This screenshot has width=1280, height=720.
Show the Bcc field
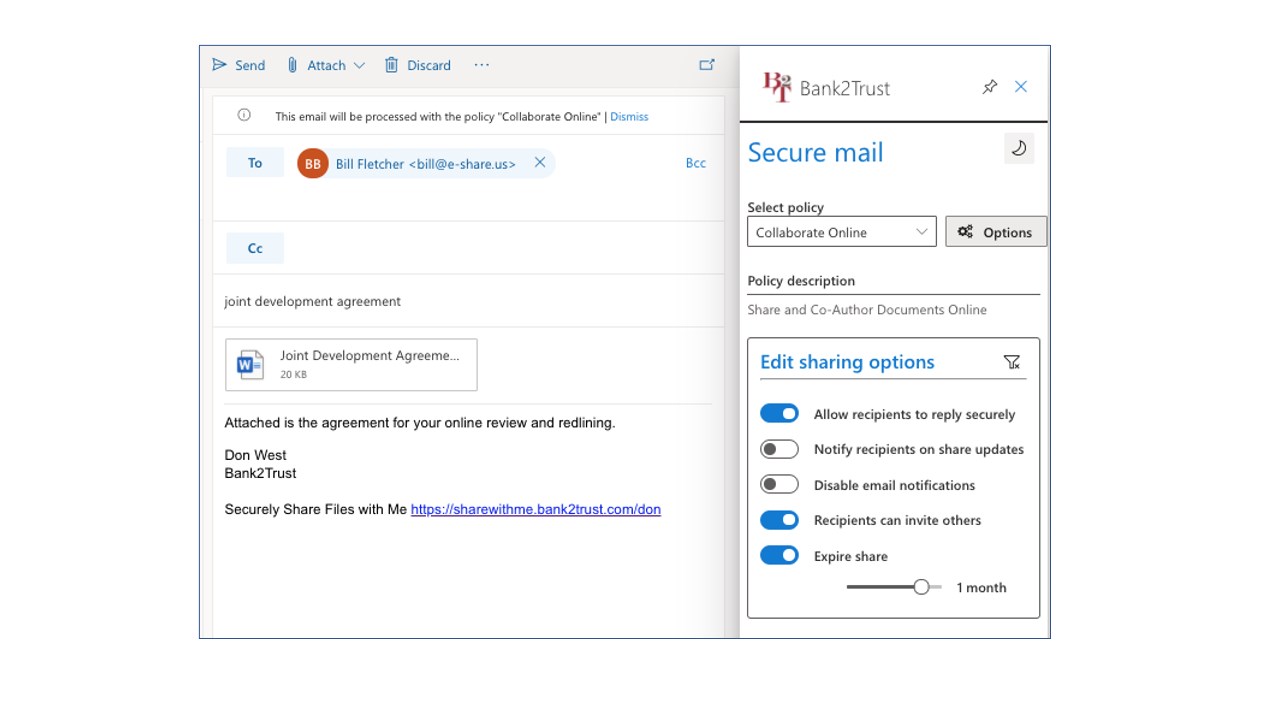(696, 163)
